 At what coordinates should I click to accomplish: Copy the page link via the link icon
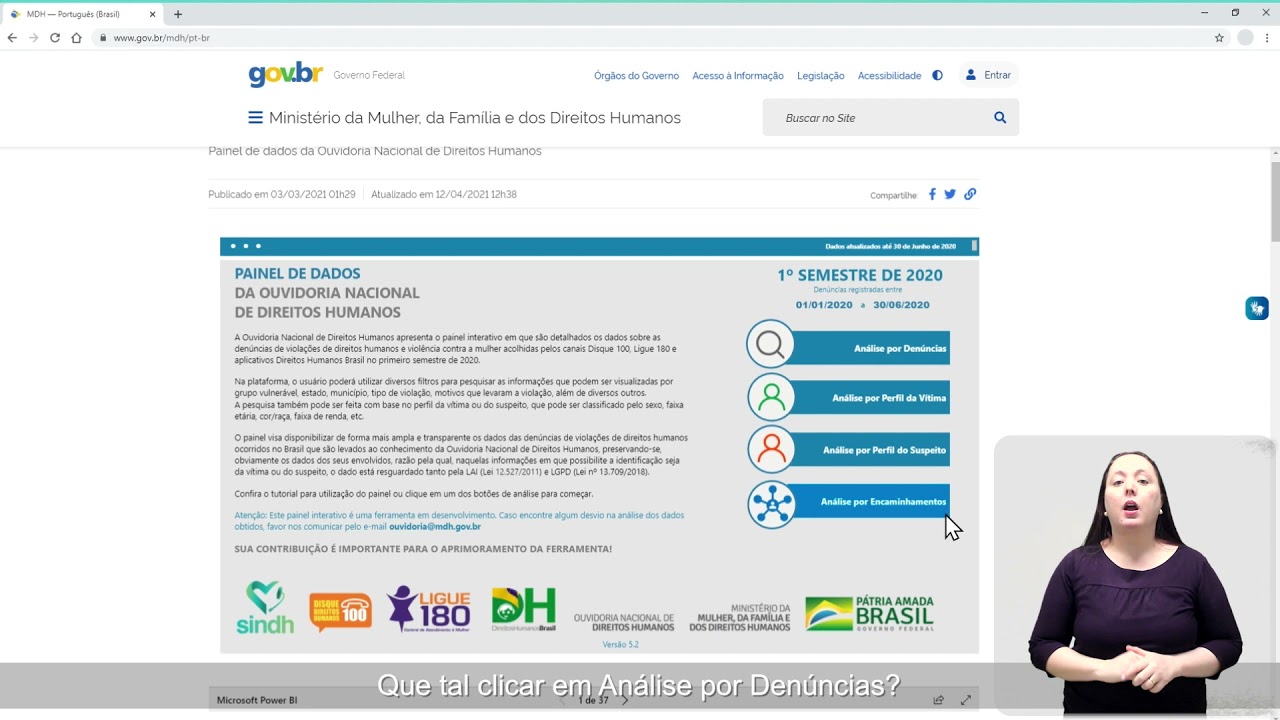[969, 194]
